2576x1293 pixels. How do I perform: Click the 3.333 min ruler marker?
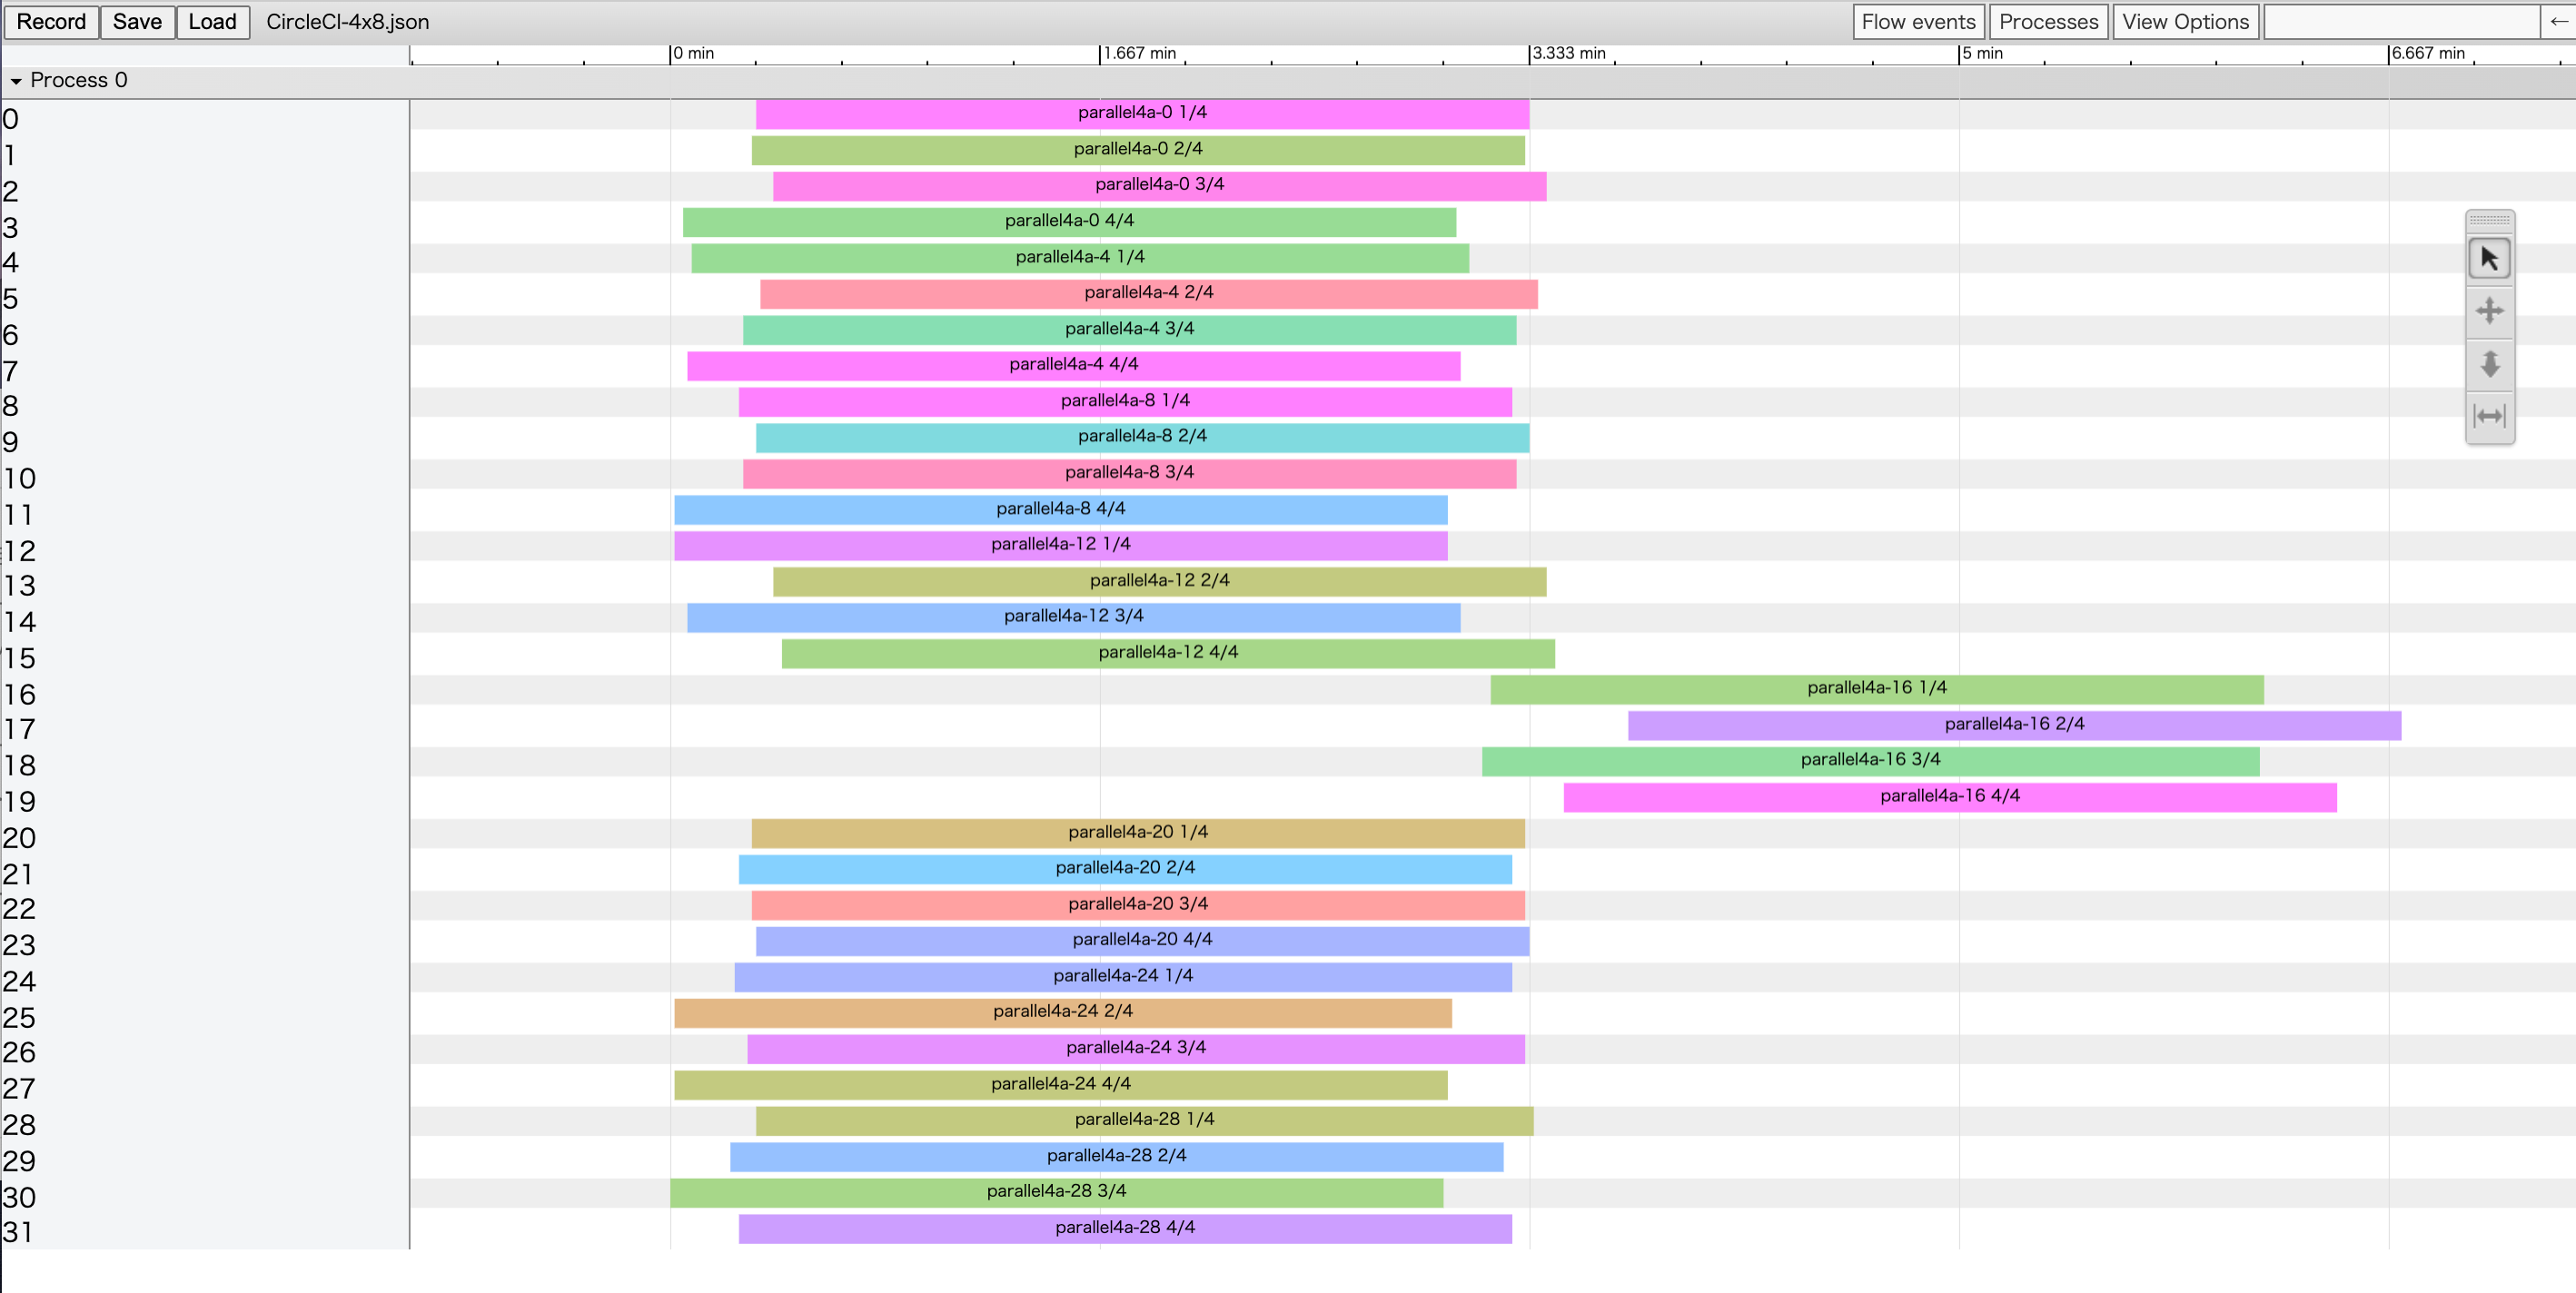tap(1568, 53)
